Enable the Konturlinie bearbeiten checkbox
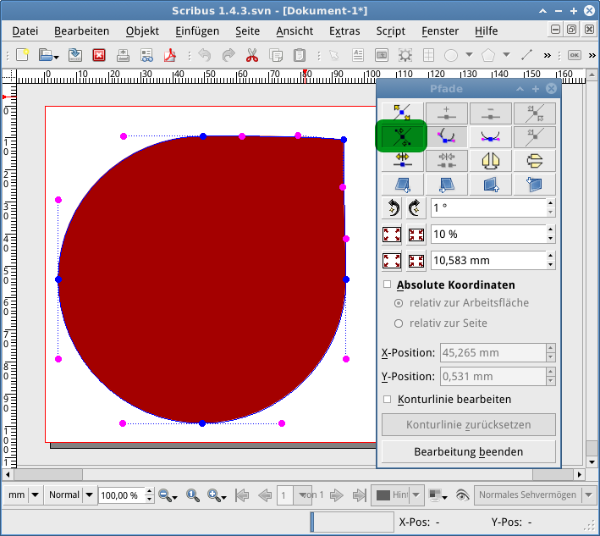Image resolution: width=600 pixels, height=536 pixels. click(x=388, y=399)
